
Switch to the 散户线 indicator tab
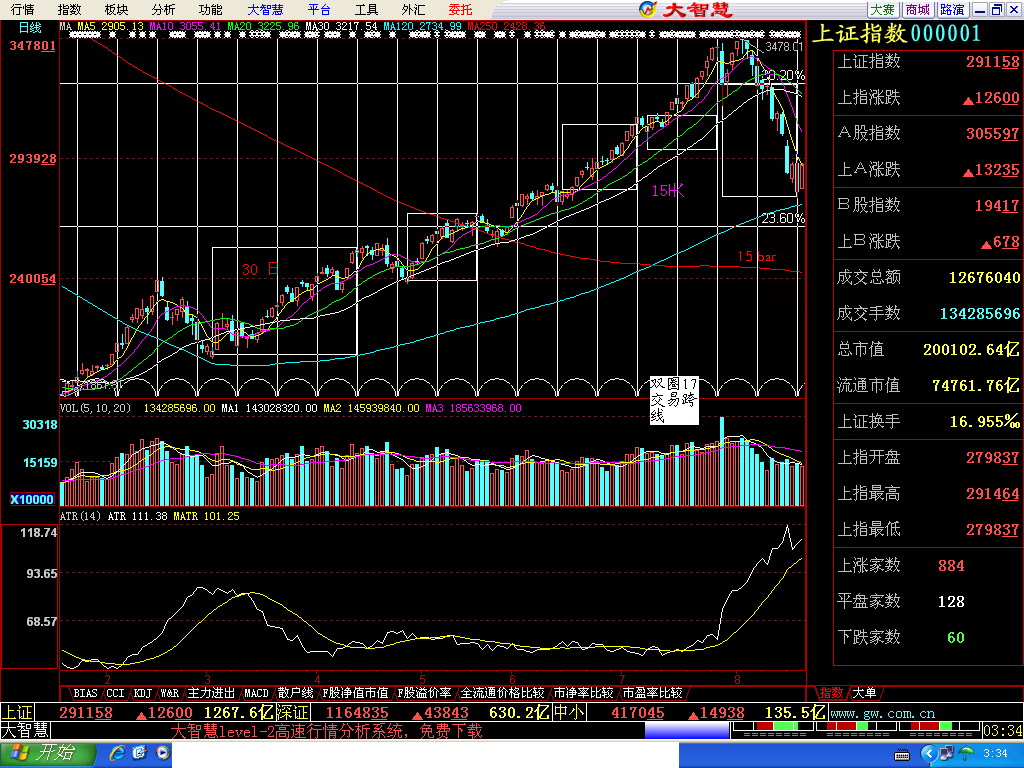click(295, 693)
